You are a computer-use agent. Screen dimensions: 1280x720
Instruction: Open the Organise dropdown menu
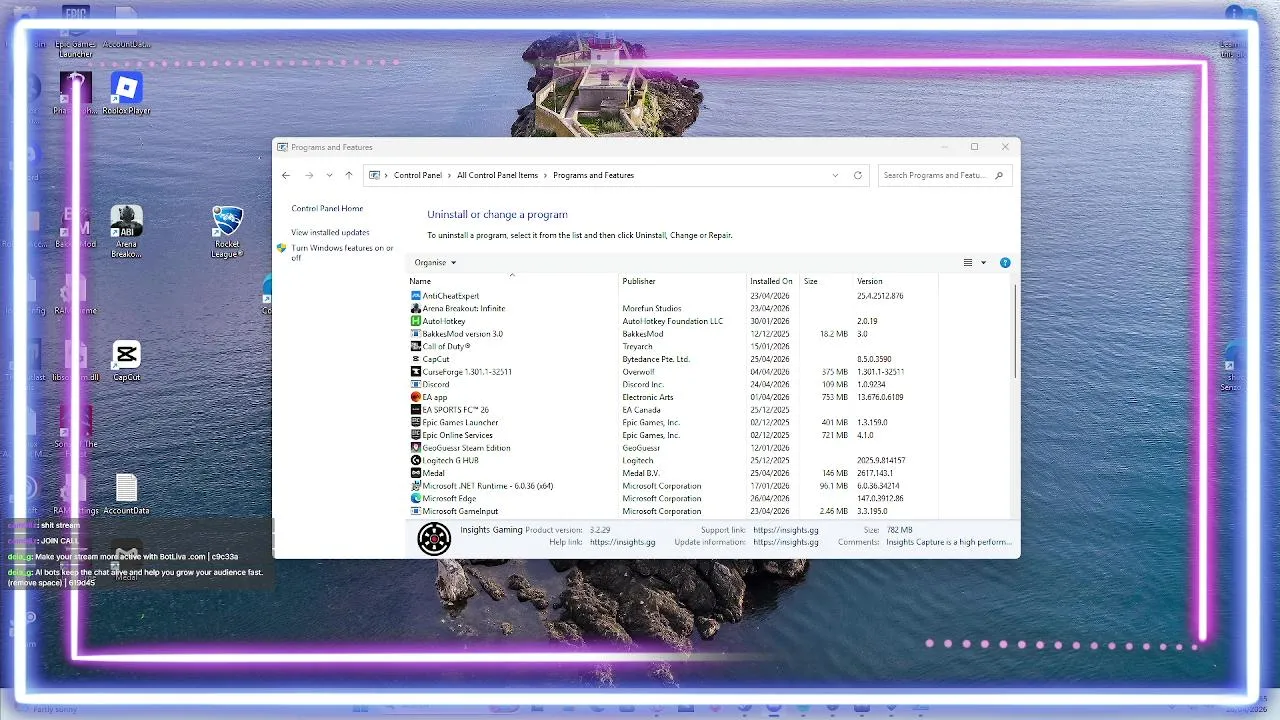coord(435,263)
